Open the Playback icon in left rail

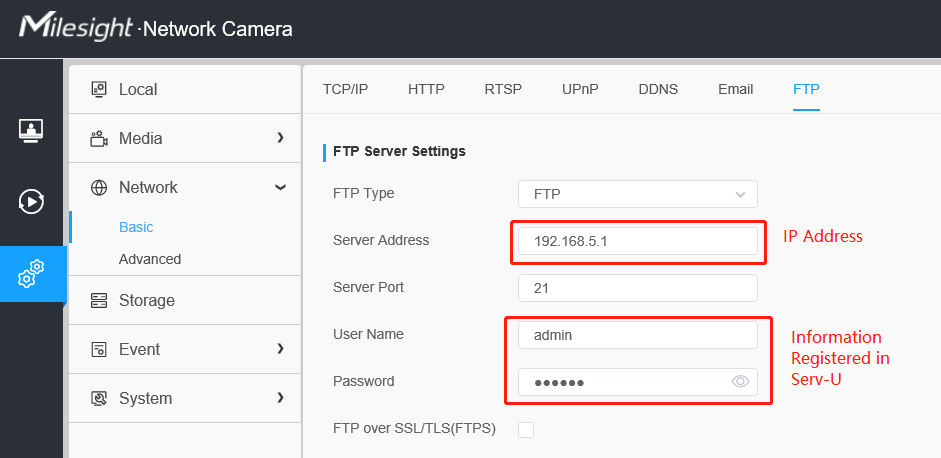click(31, 202)
